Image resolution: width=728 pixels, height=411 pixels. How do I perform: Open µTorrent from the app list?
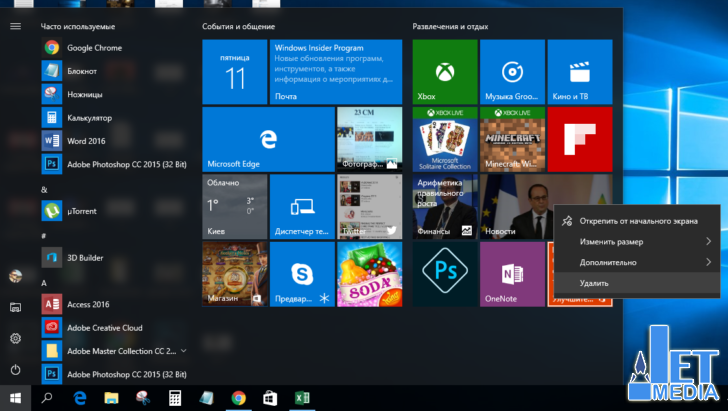point(114,211)
